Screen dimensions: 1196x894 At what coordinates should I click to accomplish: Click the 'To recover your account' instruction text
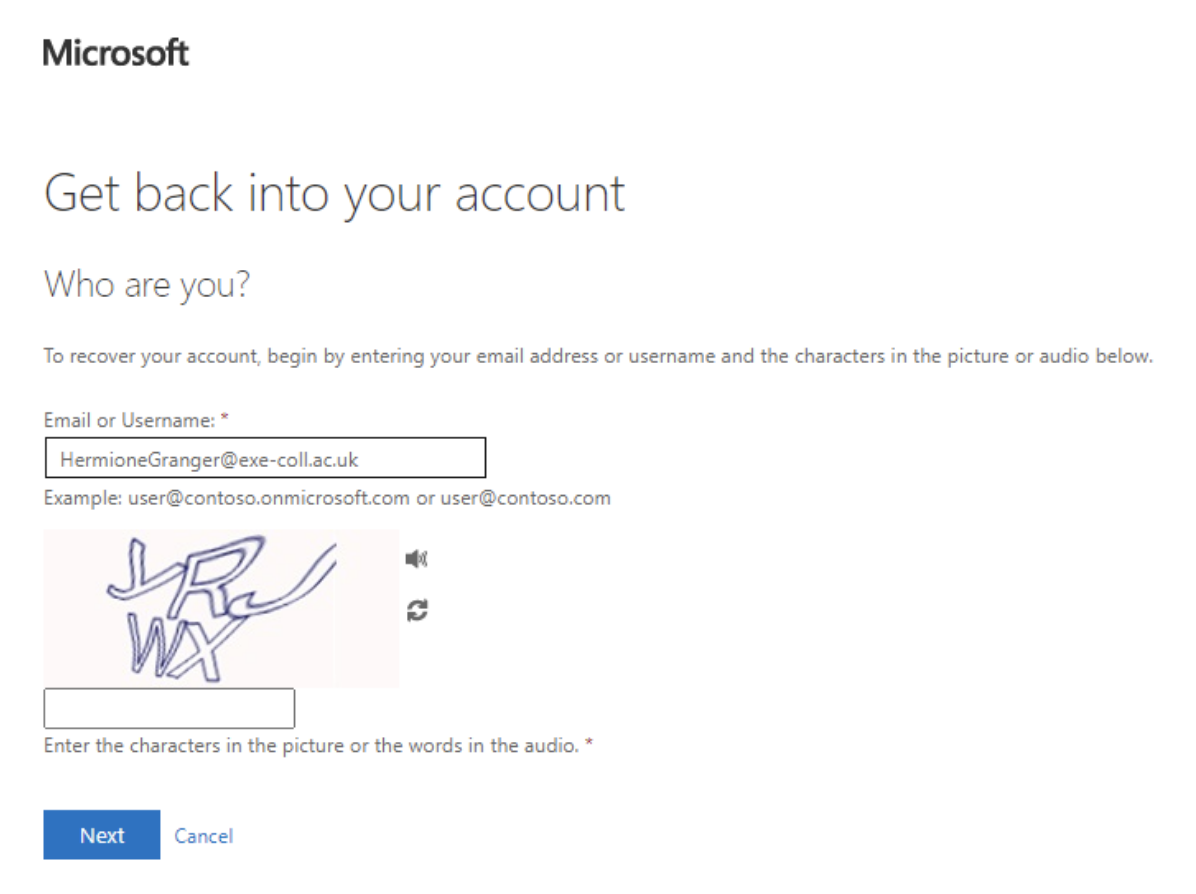598,356
